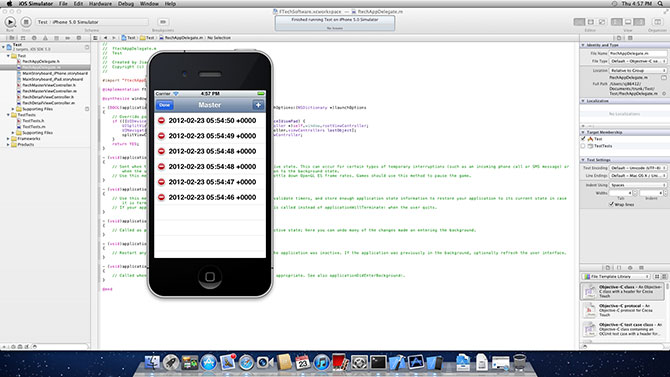
Task: Collapse the TestTests group
Action: 8,115
